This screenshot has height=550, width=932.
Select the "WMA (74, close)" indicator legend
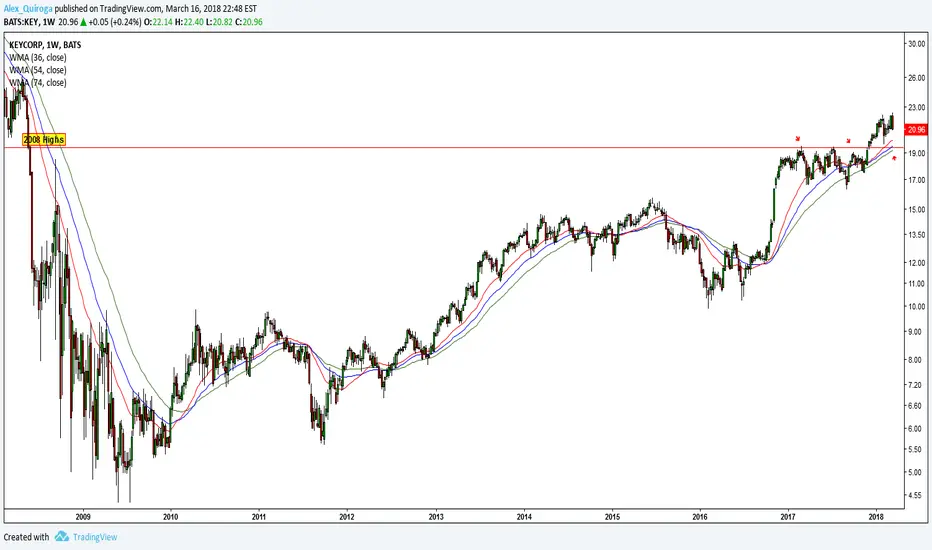(x=37, y=83)
